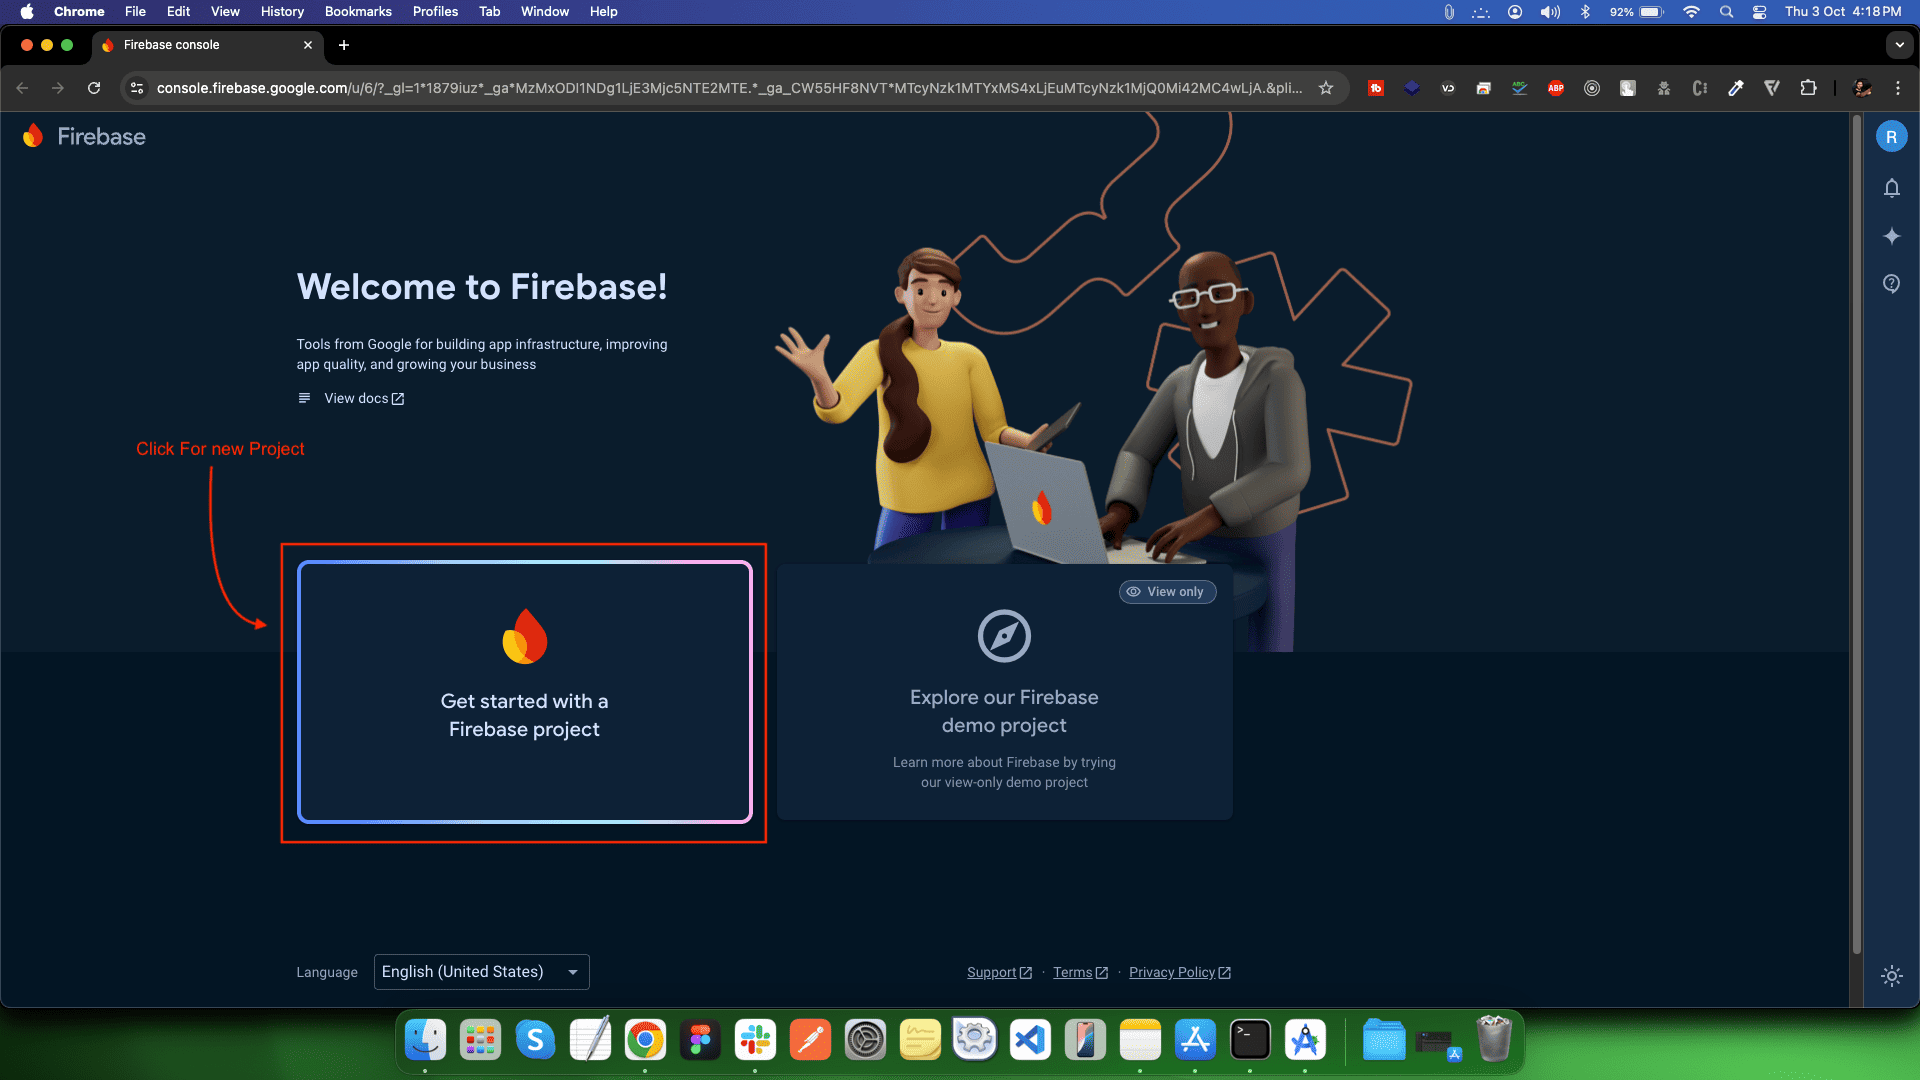Toggle light/dark theme sun icon
The width and height of the screenshot is (1920, 1080).
(x=1891, y=976)
